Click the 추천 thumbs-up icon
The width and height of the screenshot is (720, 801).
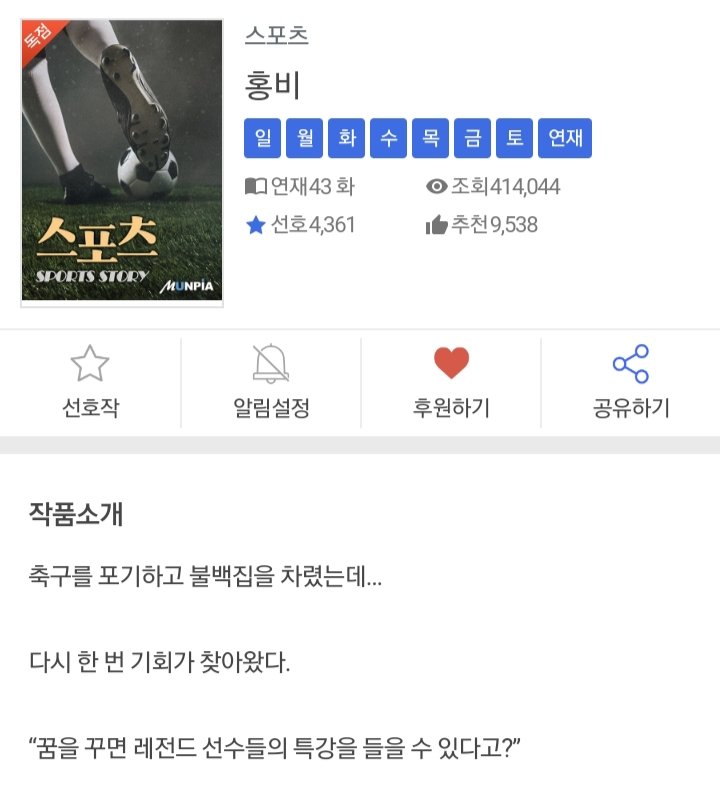[436, 225]
